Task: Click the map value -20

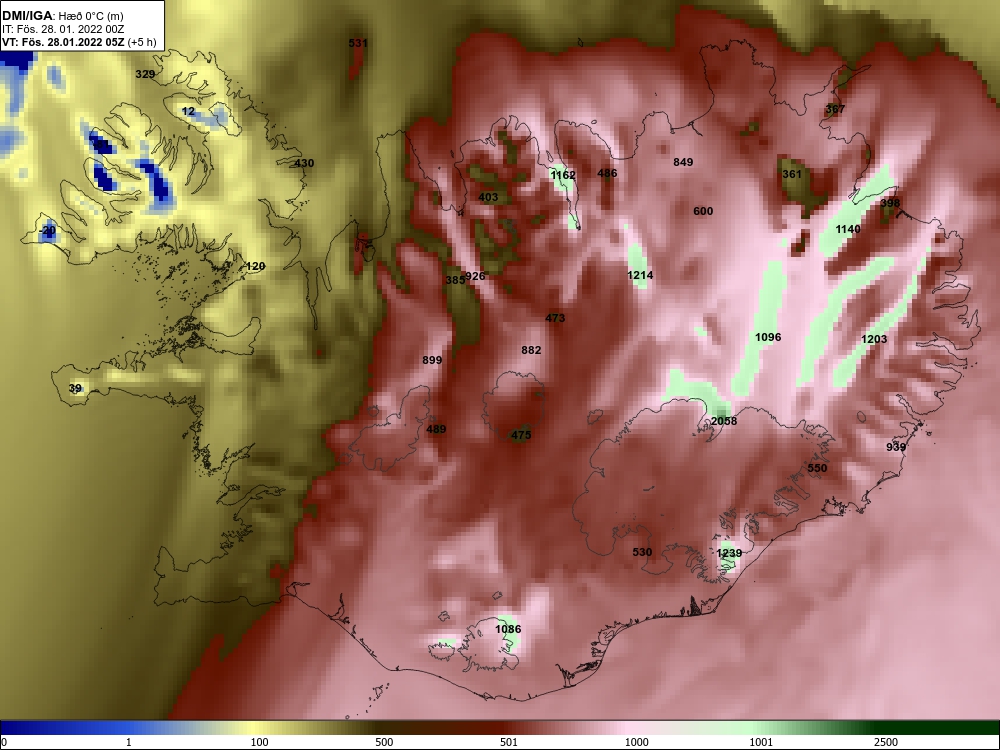Action: (47, 230)
